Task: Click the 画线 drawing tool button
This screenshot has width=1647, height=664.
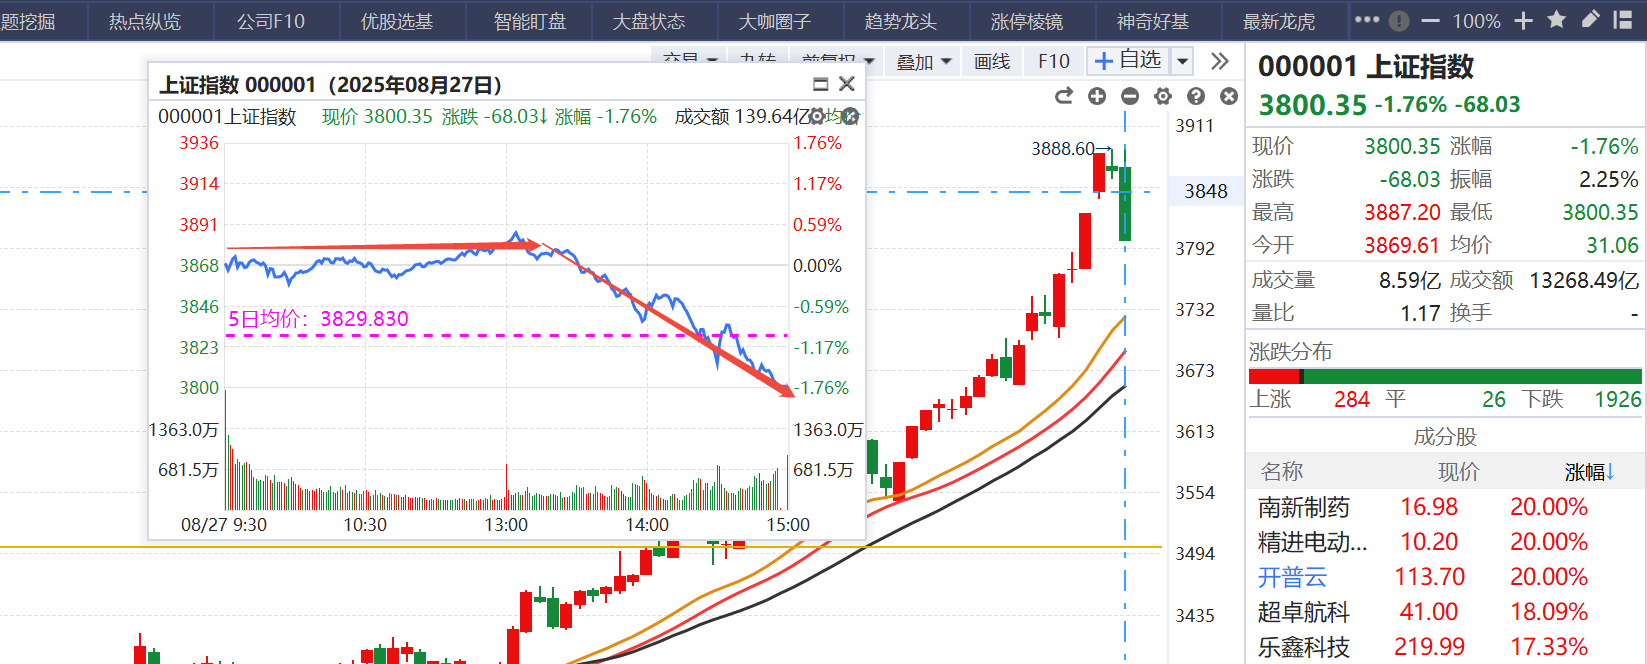Action: (x=992, y=62)
